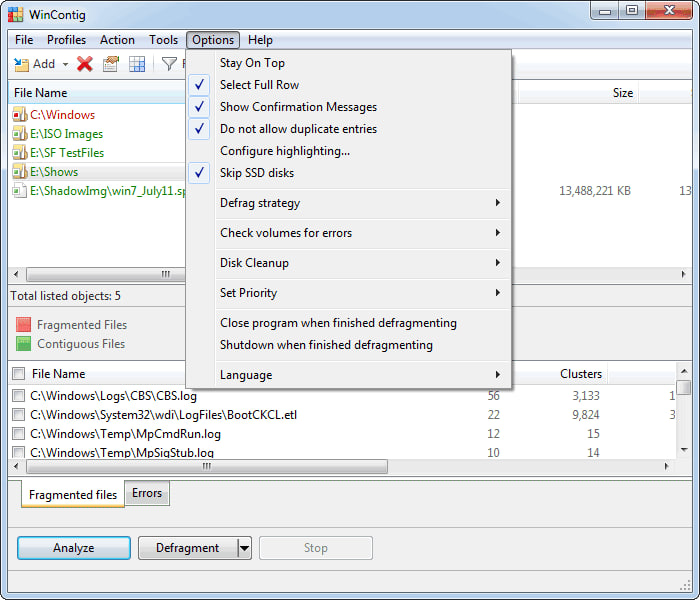Click the top list horizontal scrollbar thumb
The height and width of the screenshot is (600, 700).
tap(105, 274)
